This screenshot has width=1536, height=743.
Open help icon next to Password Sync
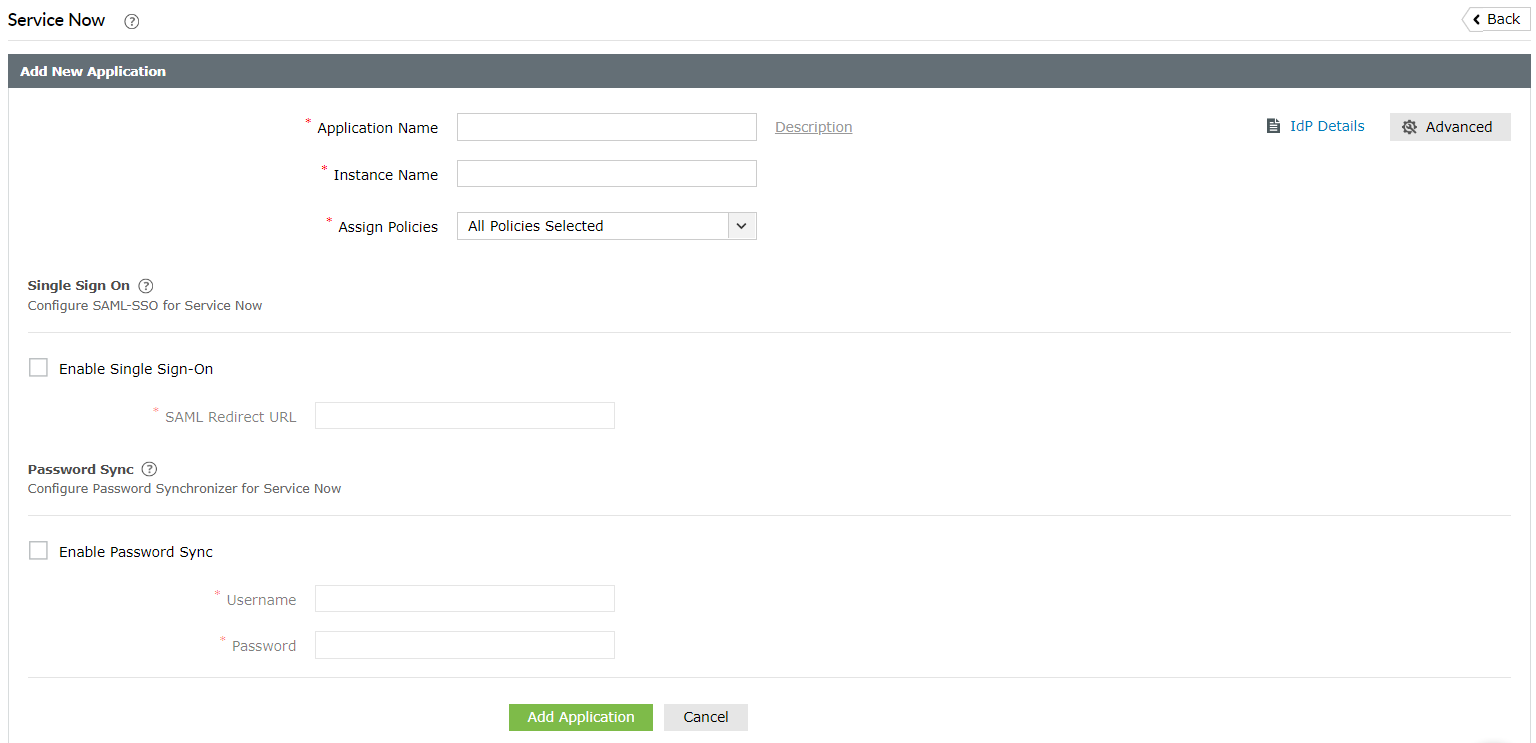tap(150, 469)
